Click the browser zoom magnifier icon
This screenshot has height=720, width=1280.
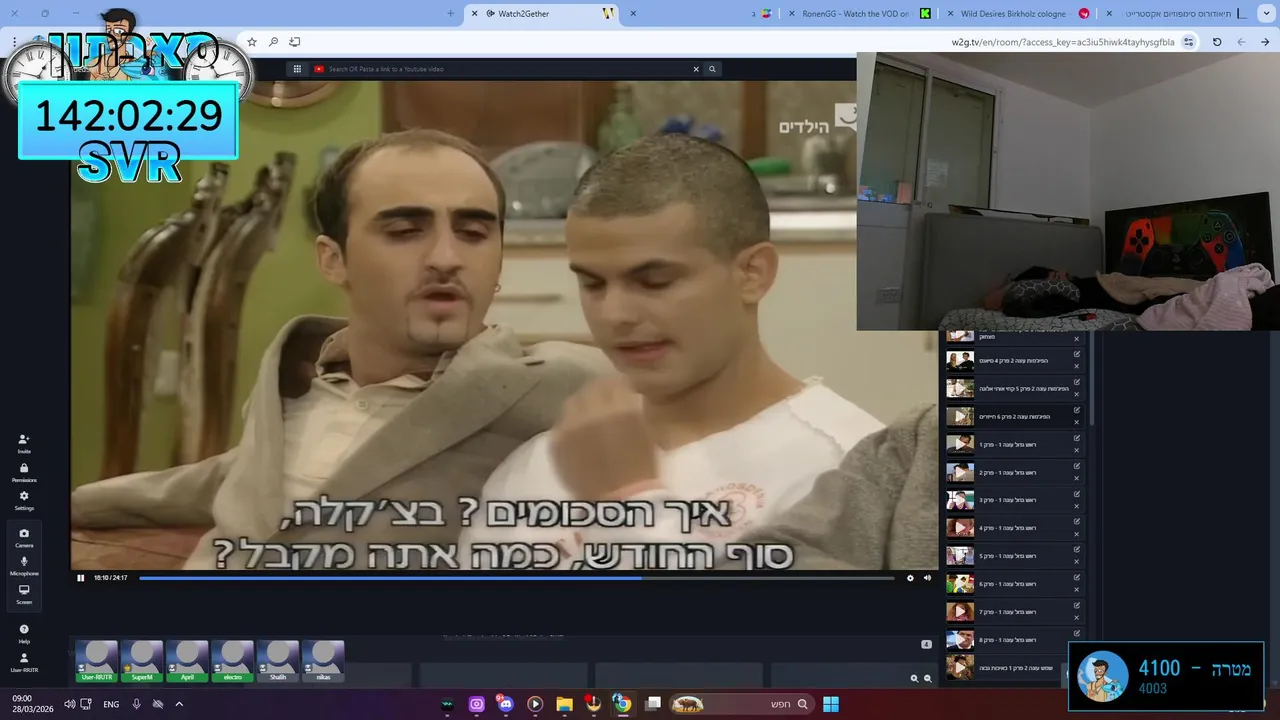273,42
